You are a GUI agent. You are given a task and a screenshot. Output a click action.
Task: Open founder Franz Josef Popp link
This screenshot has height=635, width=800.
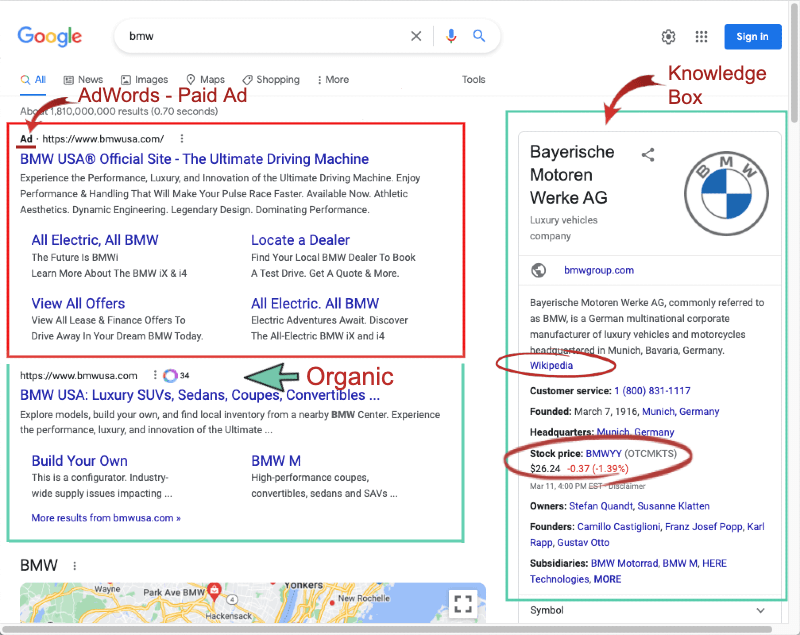coord(704,527)
